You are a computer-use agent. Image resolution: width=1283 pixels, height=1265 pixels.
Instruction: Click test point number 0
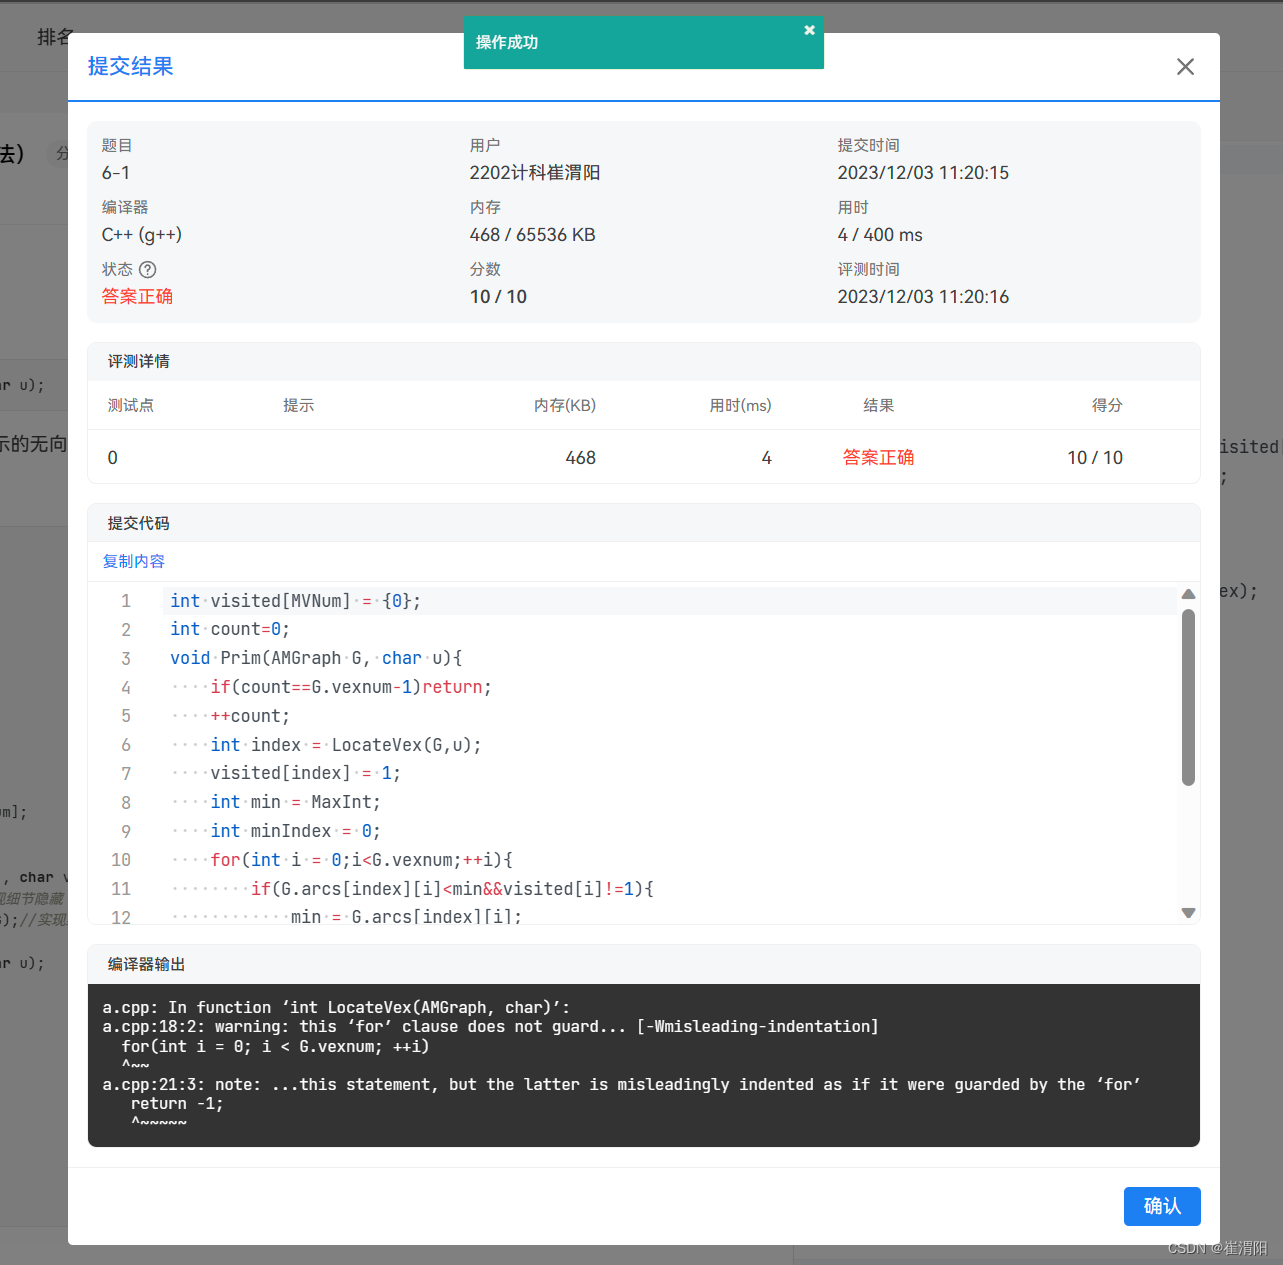[x=113, y=457]
